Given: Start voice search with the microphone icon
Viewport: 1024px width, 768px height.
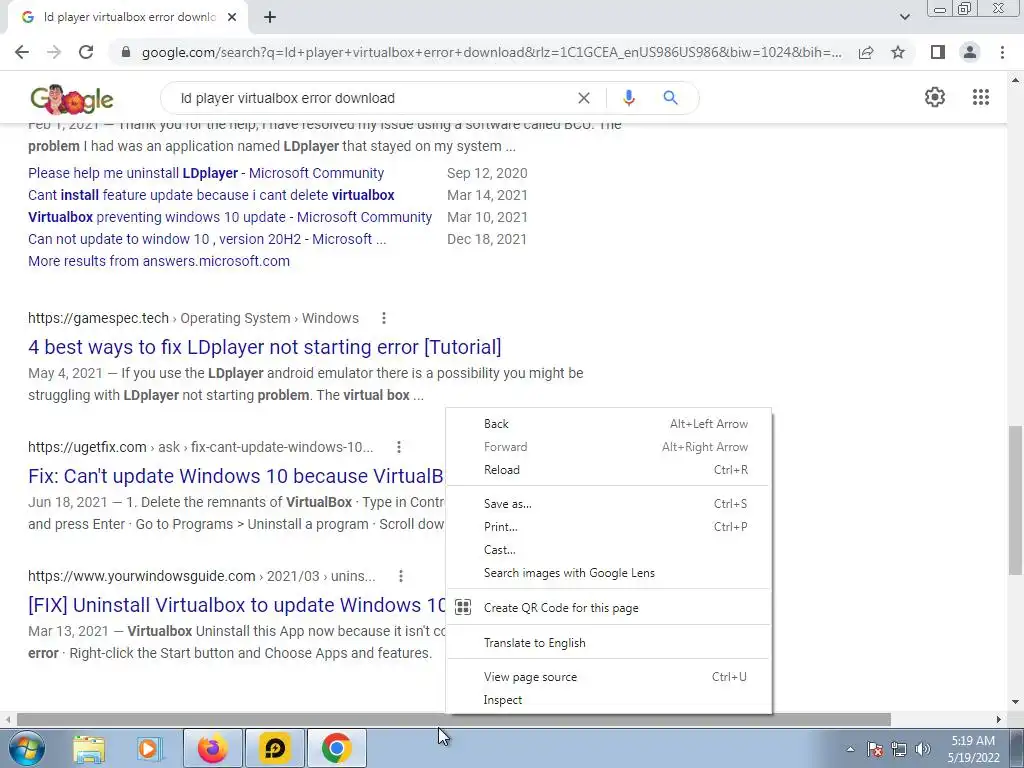Looking at the screenshot, I should (628, 98).
